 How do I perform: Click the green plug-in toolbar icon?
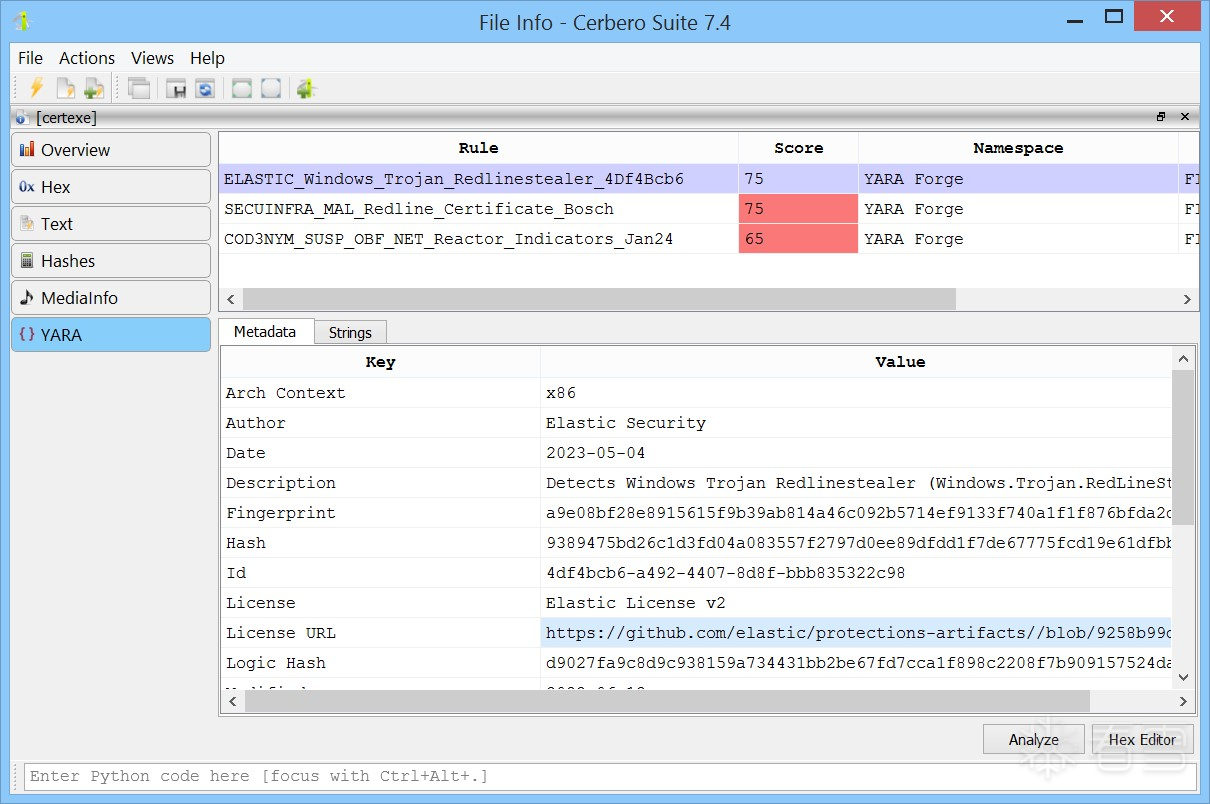pos(306,88)
